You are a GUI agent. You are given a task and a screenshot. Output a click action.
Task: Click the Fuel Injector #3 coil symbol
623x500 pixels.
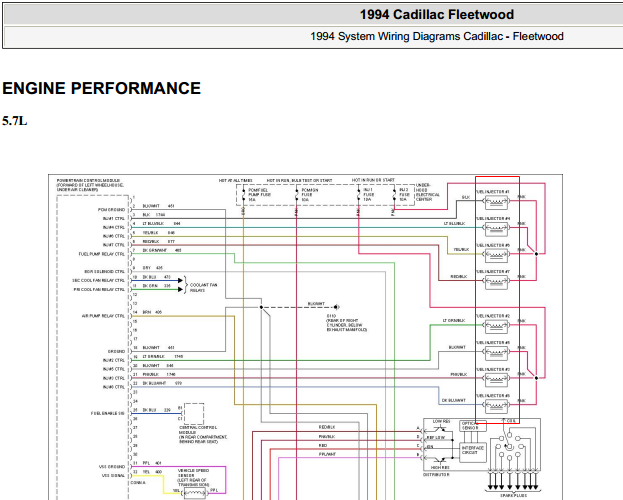[x=496, y=379]
